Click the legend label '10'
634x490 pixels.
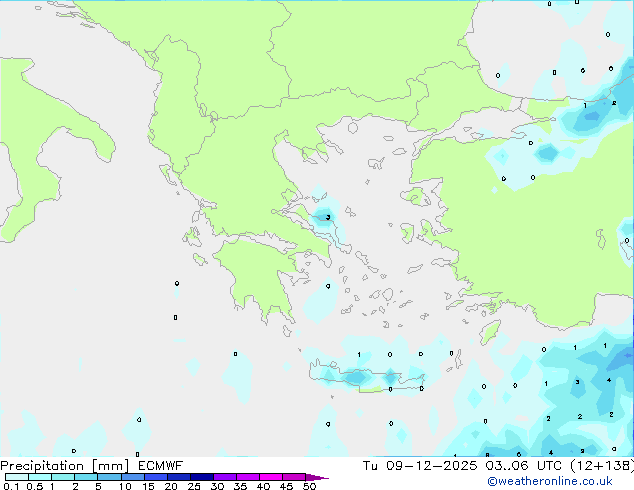pos(125,486)
